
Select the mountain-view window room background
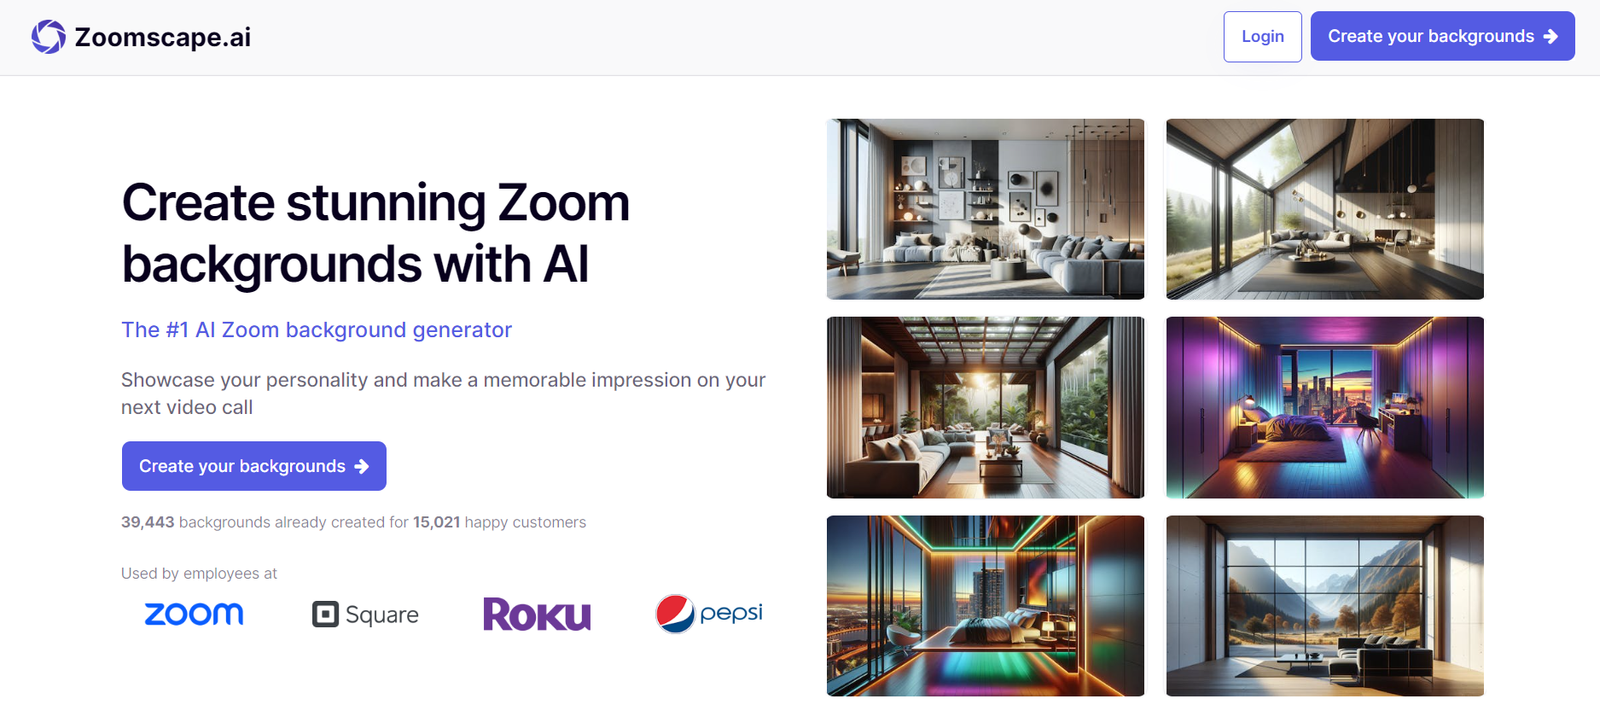(x=1324, y=605)
